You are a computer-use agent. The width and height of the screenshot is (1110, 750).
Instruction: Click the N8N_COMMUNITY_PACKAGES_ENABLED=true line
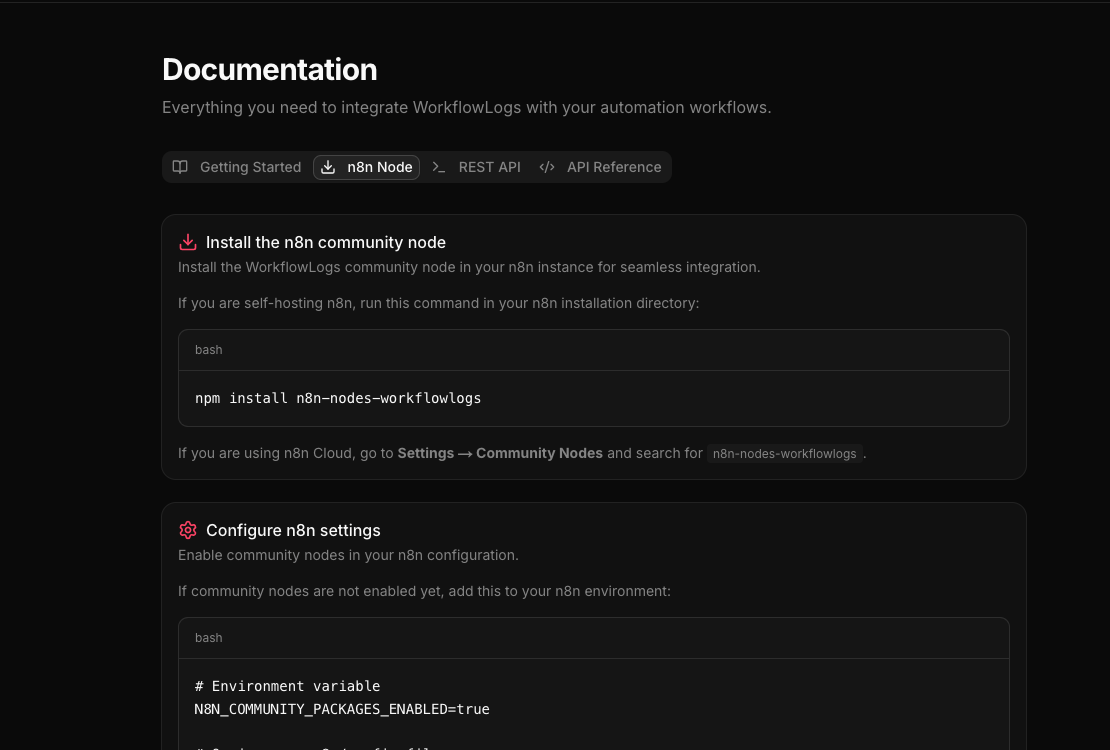[x=342, y=709]
